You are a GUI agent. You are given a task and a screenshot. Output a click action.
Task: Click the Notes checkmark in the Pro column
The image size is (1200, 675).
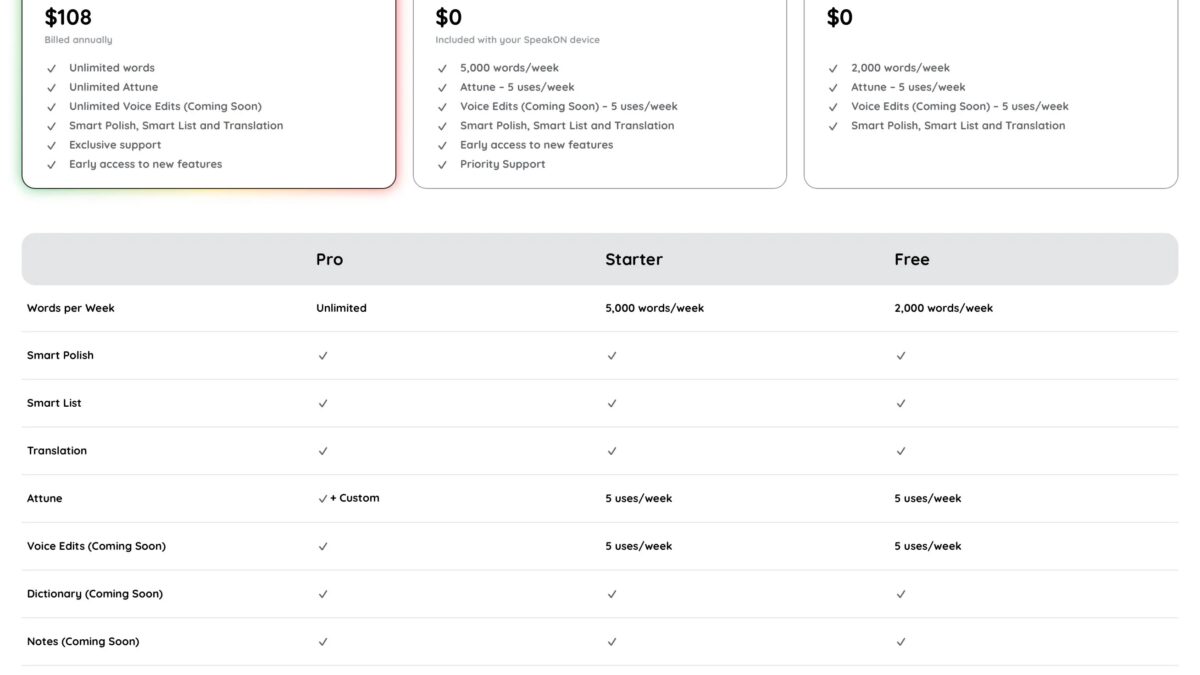tap(323, 642)
